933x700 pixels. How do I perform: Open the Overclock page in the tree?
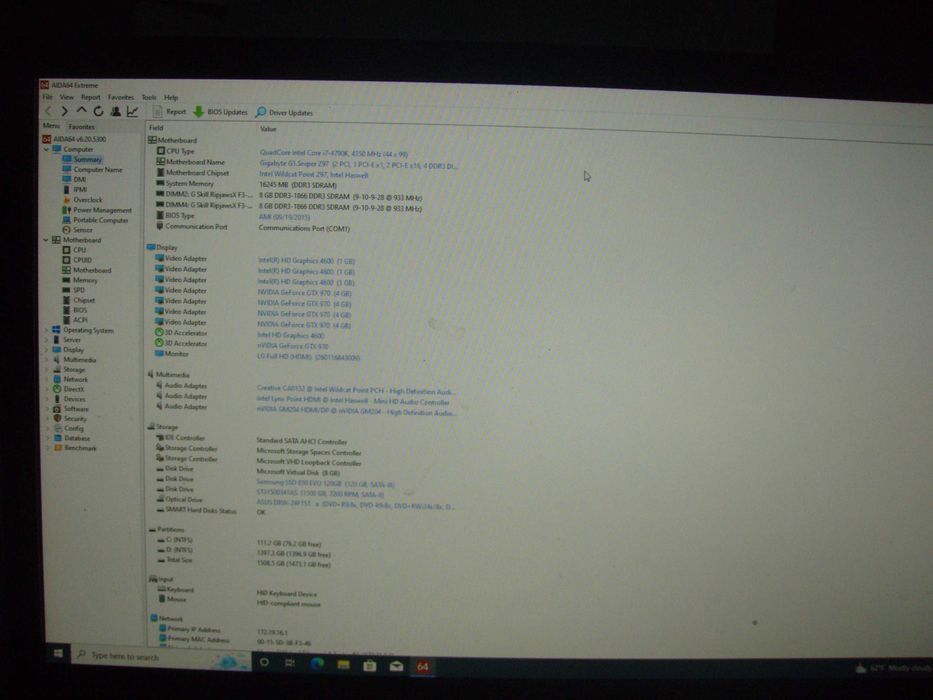[x=87, y=199]
